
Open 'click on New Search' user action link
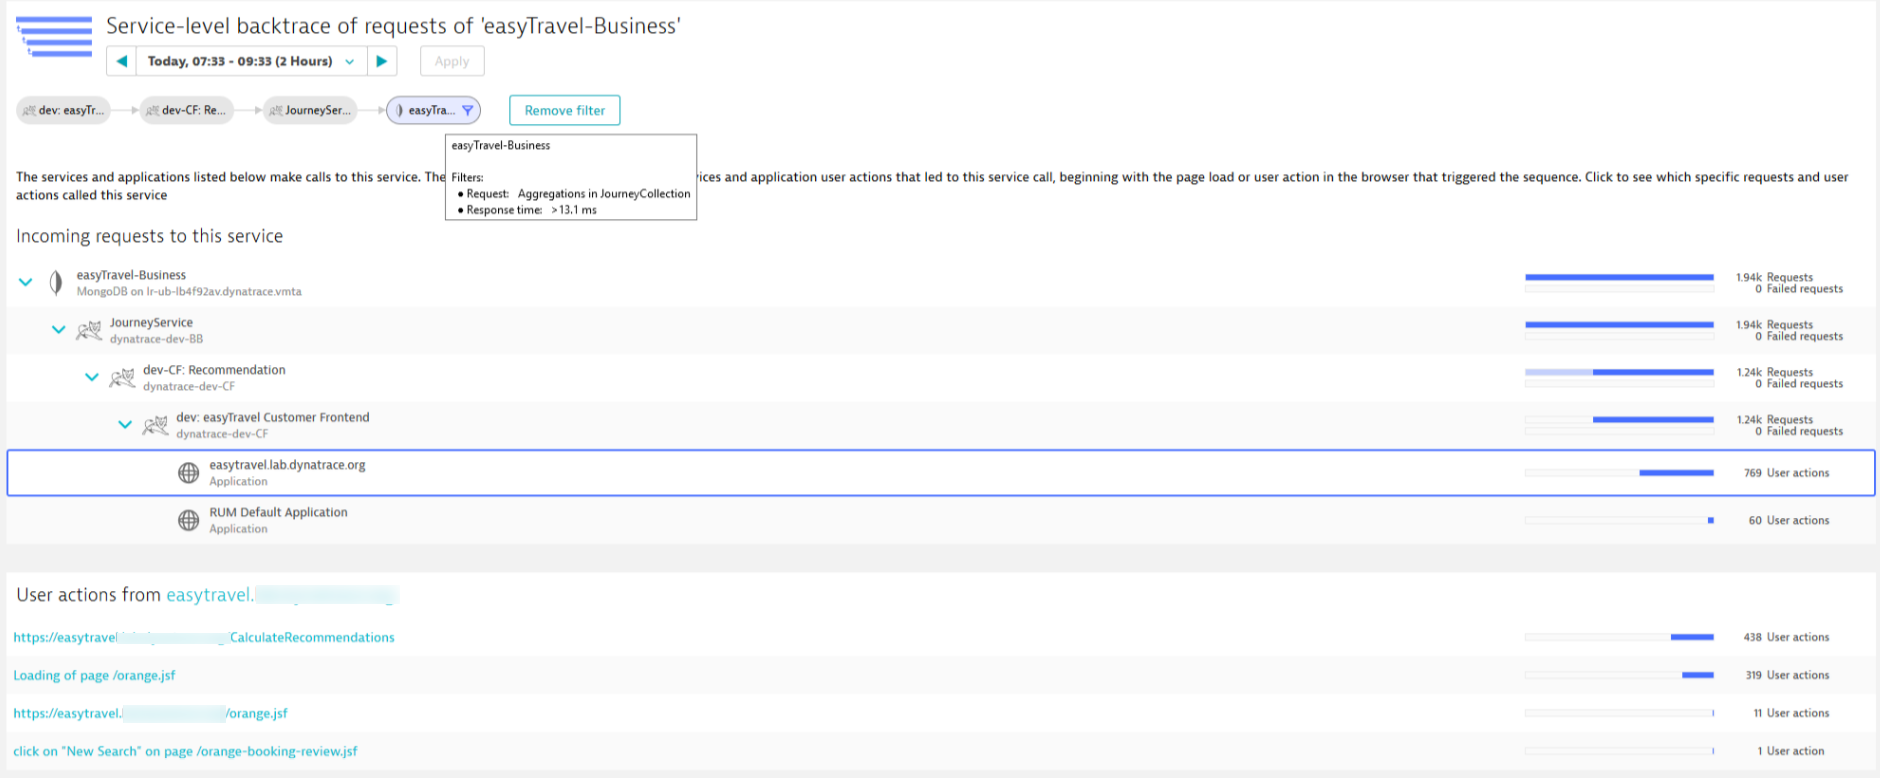pos(185,751)
